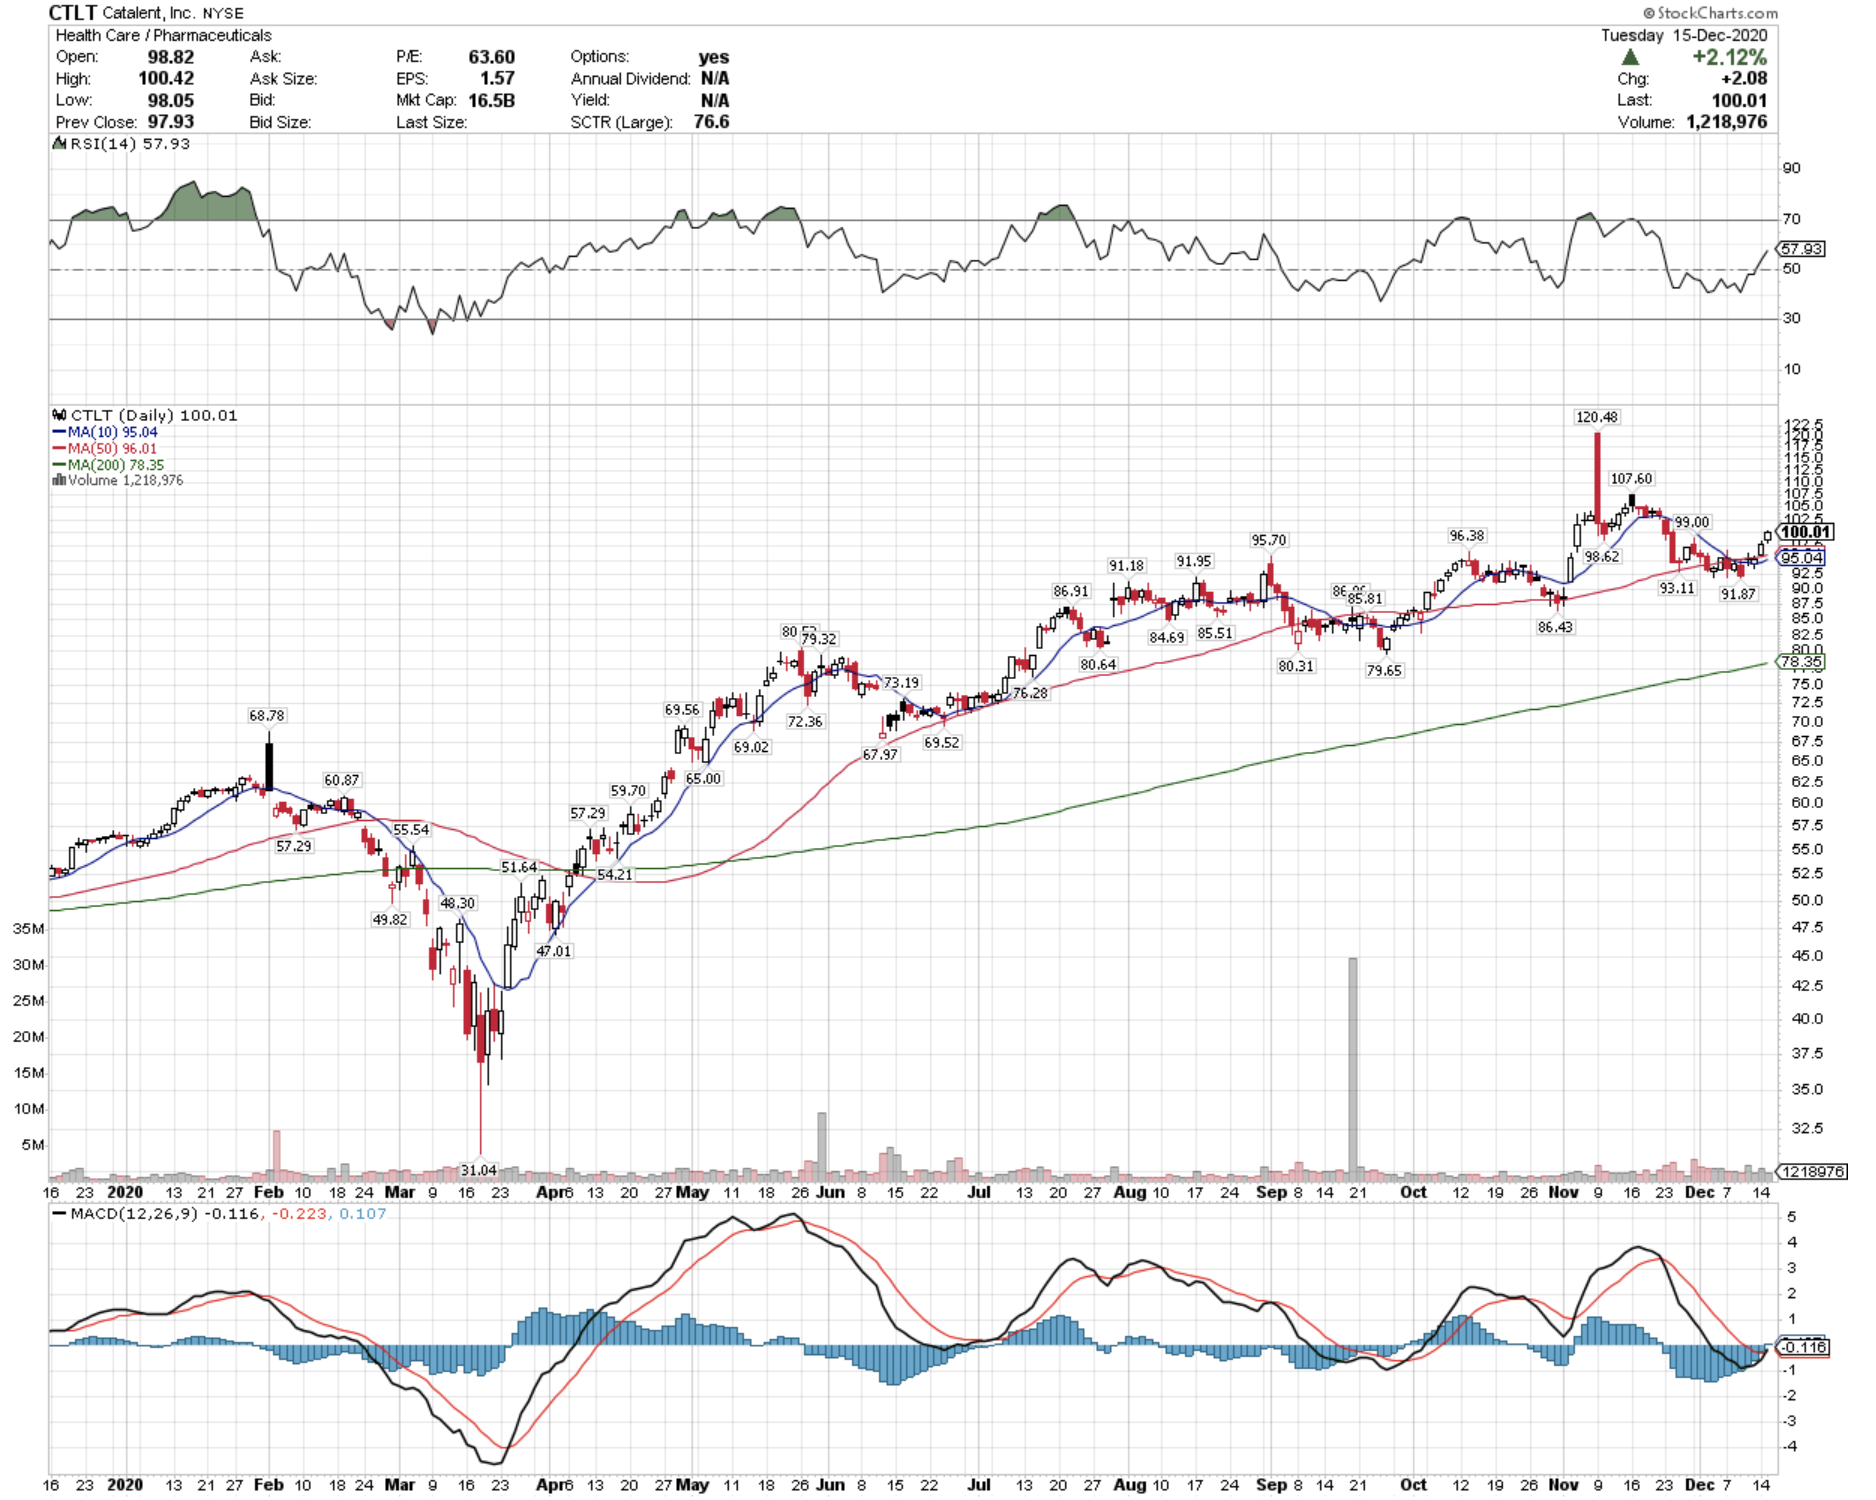Click the Low value 98.05
Viewport: 1876px width, 1500px height.
point(171,100)
